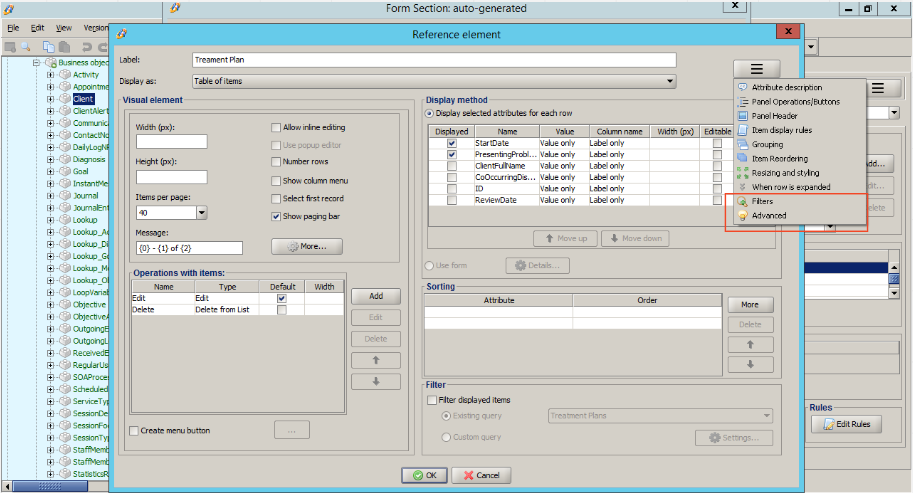Open the View menu

click(x=63, y=28)
